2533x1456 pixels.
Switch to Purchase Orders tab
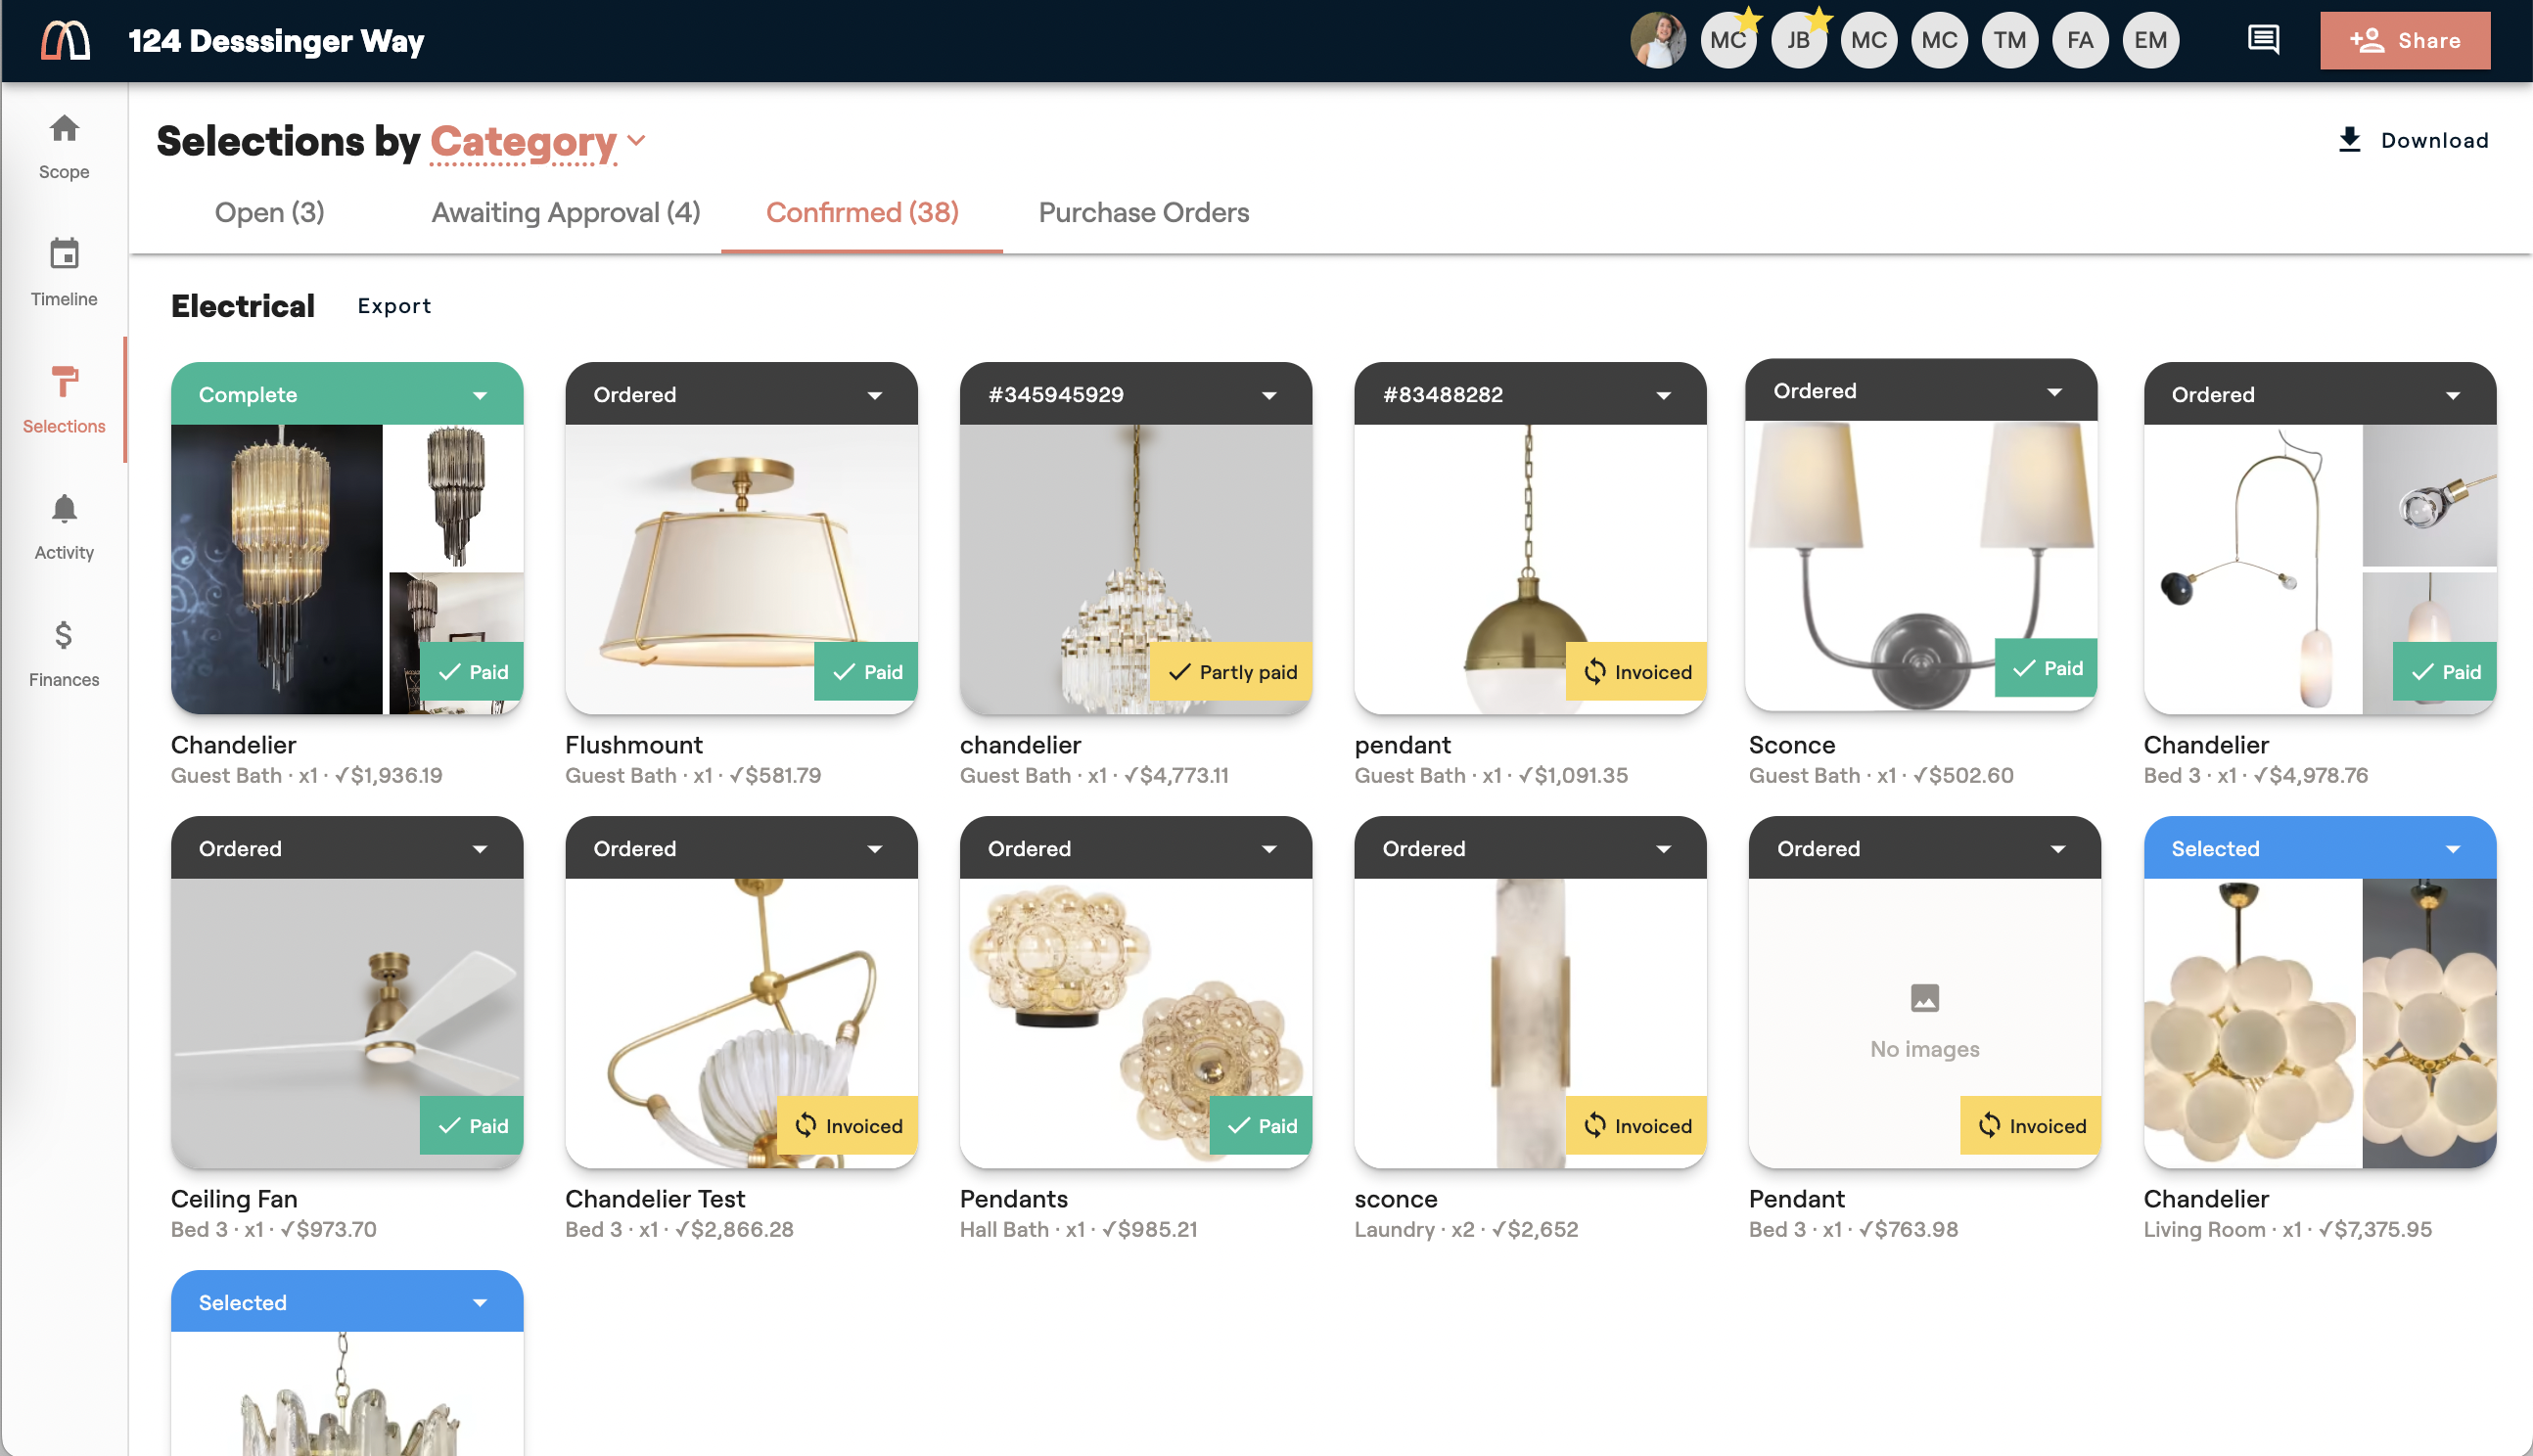coord(1143,212)
